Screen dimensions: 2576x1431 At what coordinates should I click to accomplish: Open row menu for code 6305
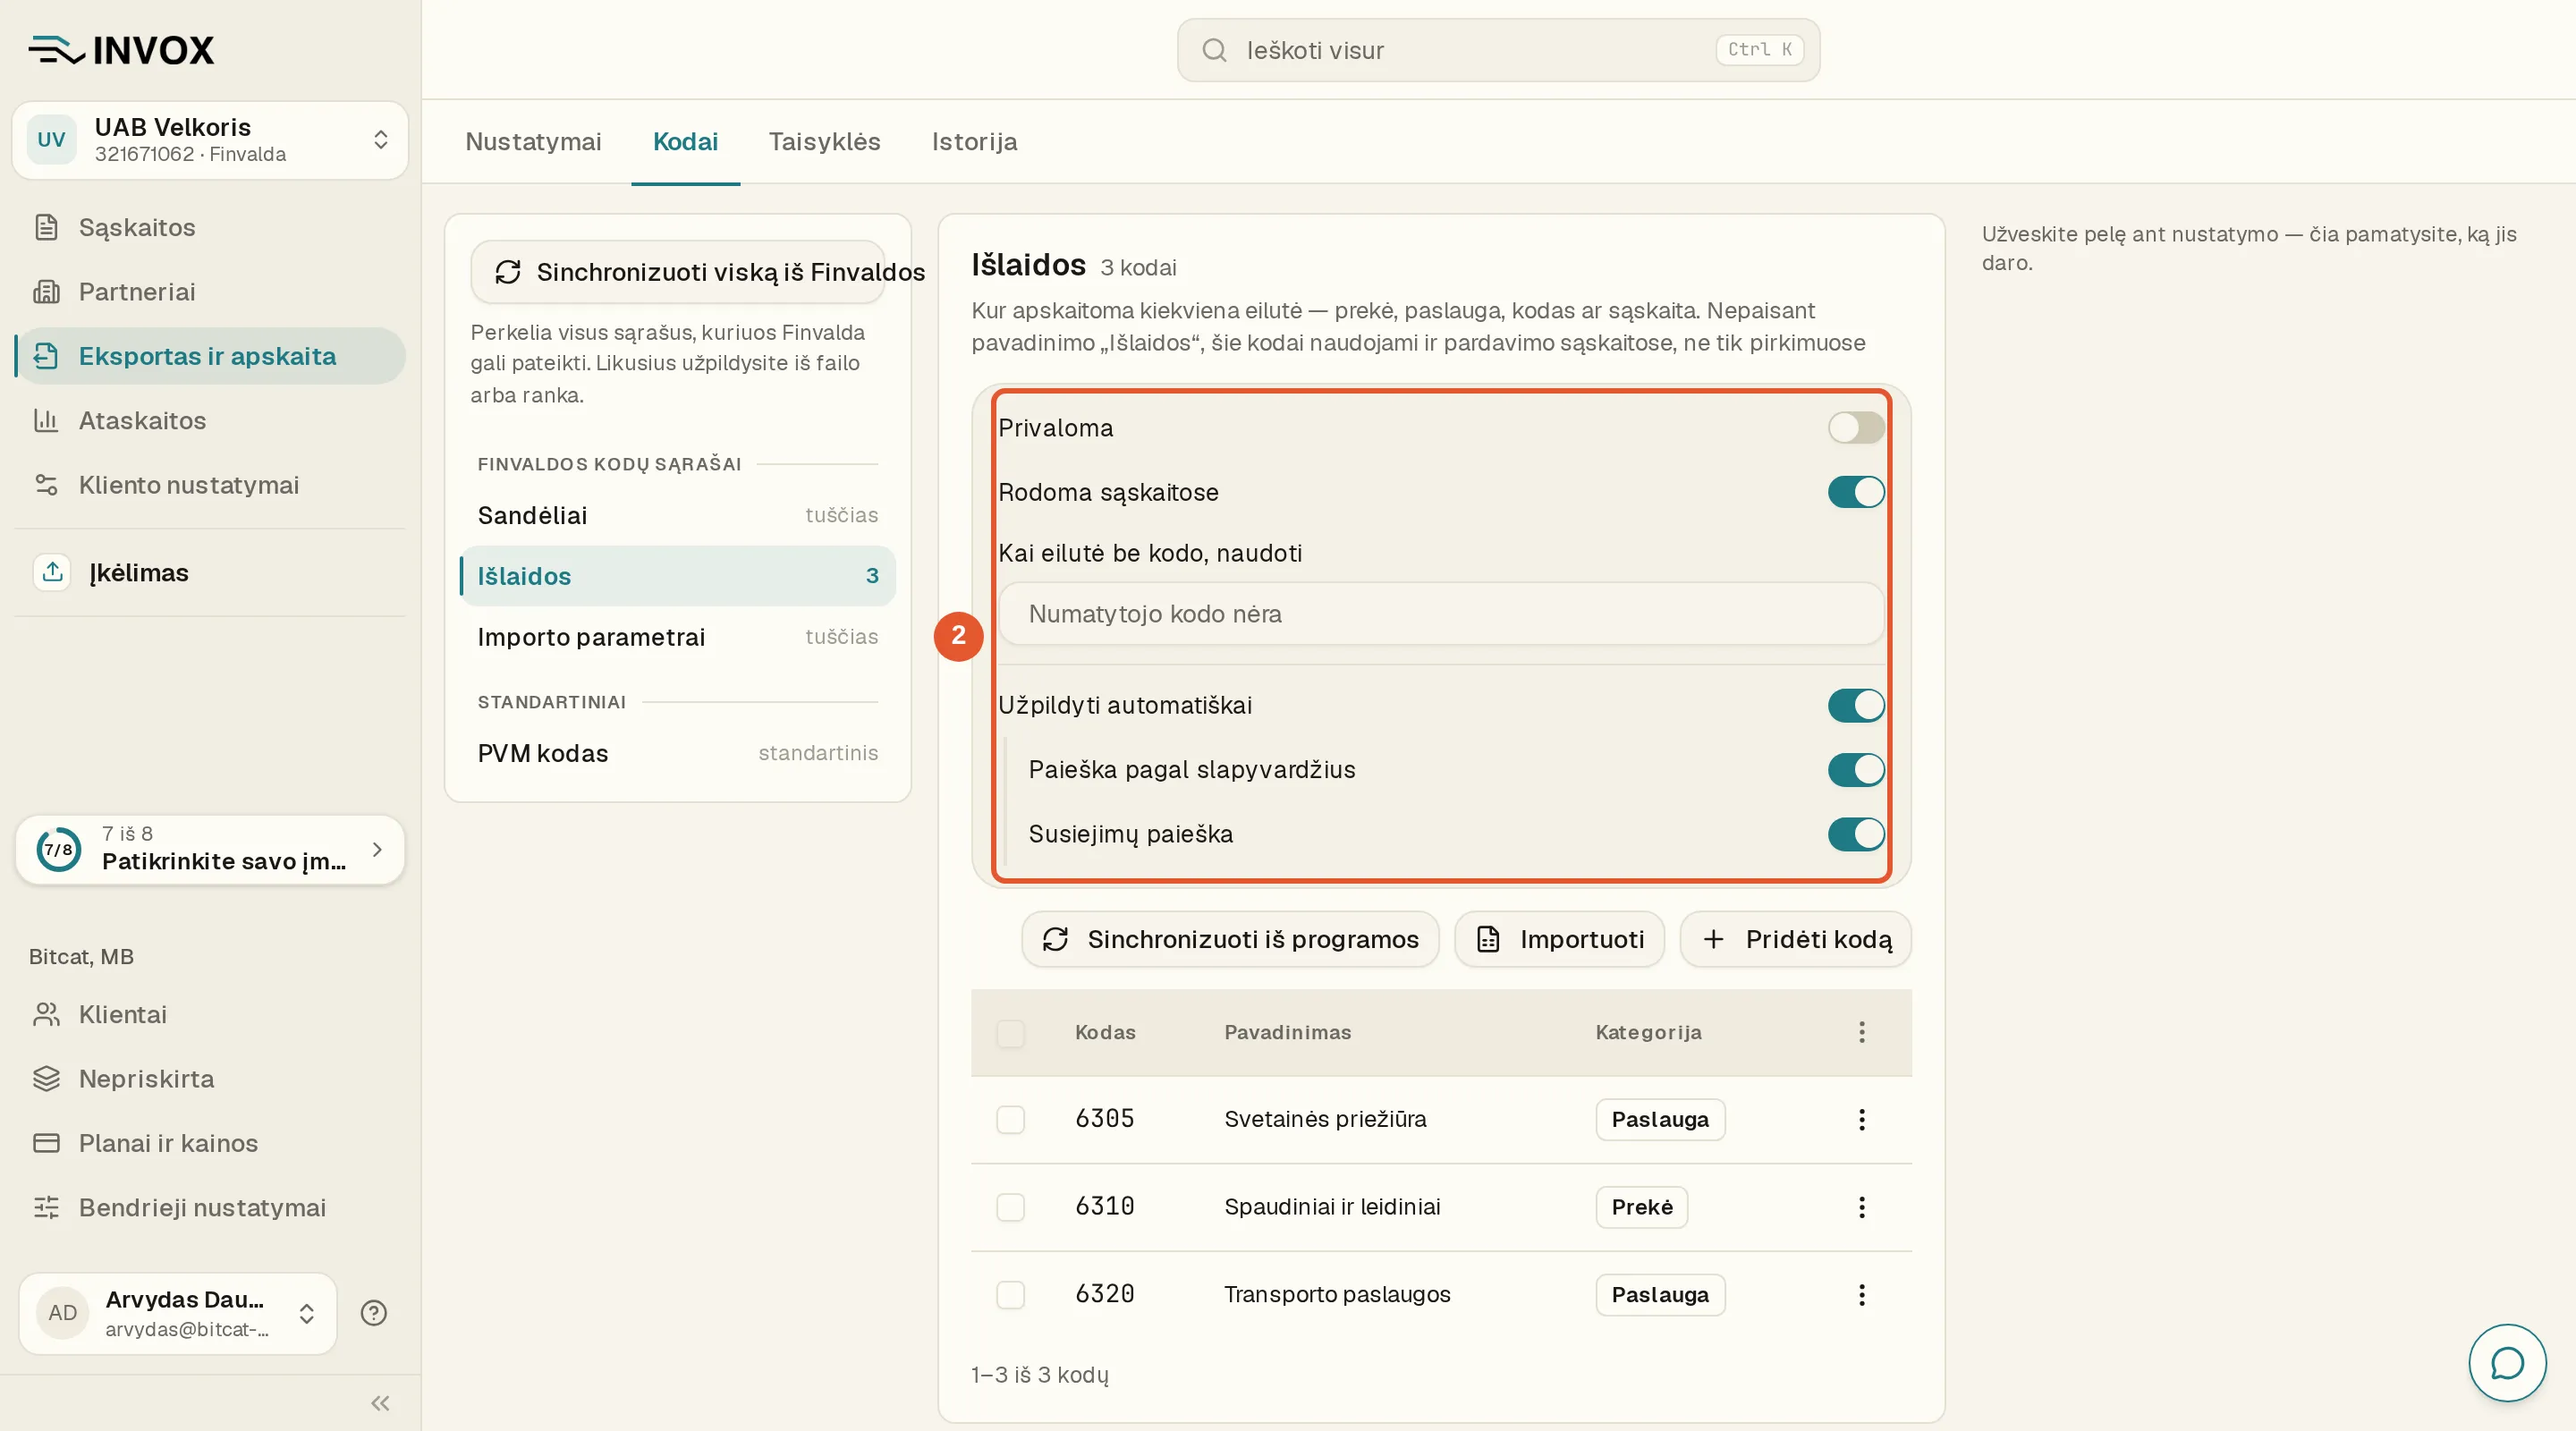pos(1861,1120)
